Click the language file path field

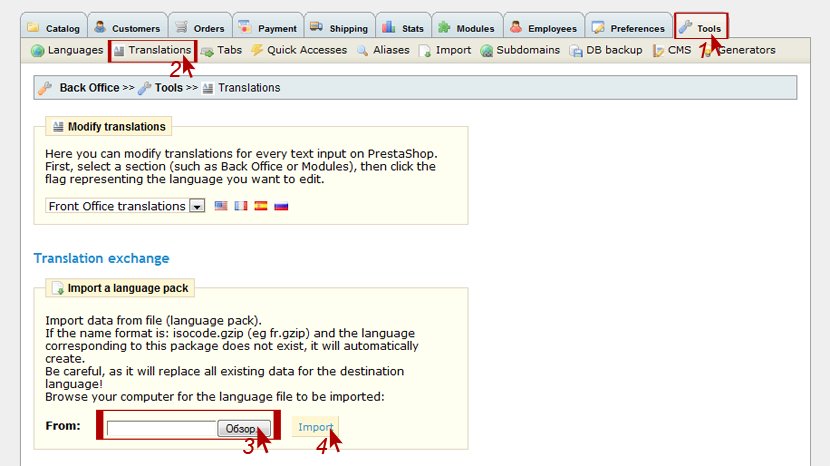click(x=162, y=428)
